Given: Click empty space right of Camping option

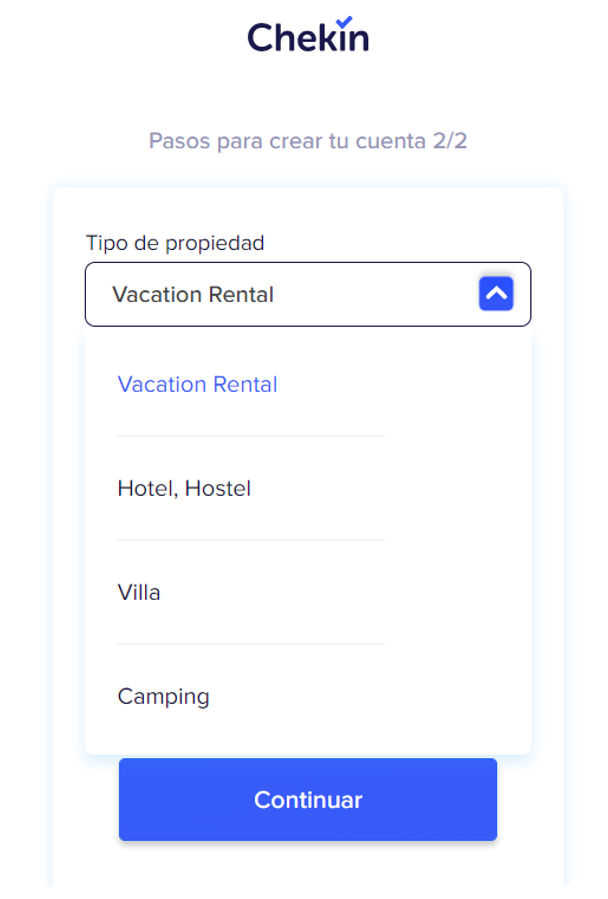Looking at the screenshot, I should [x=400, y=697].
